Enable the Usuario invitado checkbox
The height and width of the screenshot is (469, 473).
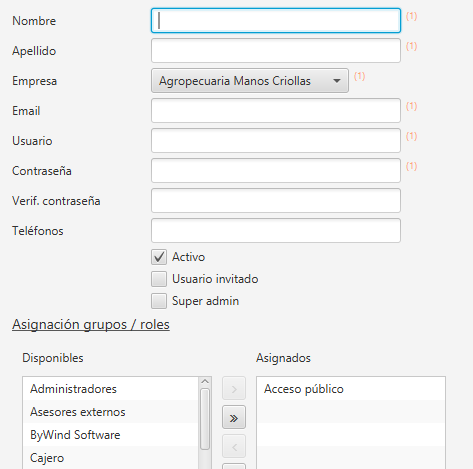click(x=159, y=279)
